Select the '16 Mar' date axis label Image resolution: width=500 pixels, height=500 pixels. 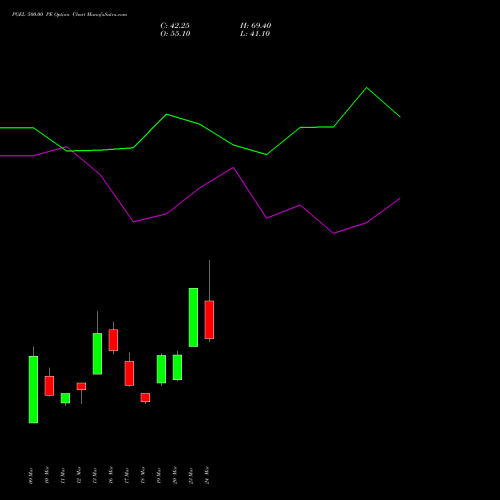click(x=111, y=475)
